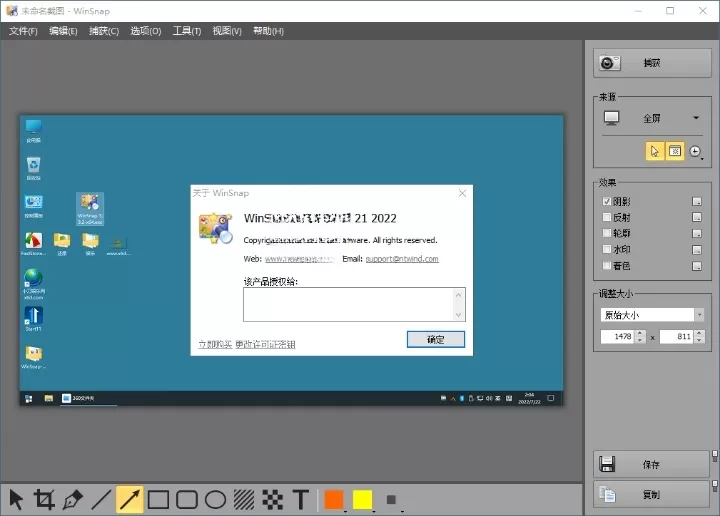720x516 pixels.
Task: Toggle clear window background option
Action: (675, 151)
